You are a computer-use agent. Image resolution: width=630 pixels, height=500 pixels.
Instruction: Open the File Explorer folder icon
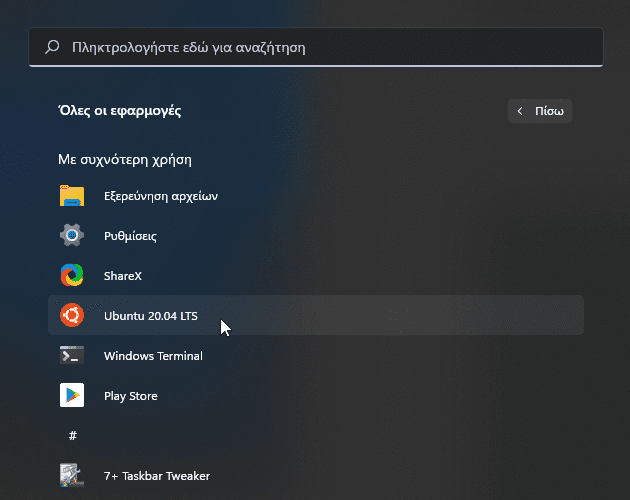pyautogui.click(x=72, y=196)
